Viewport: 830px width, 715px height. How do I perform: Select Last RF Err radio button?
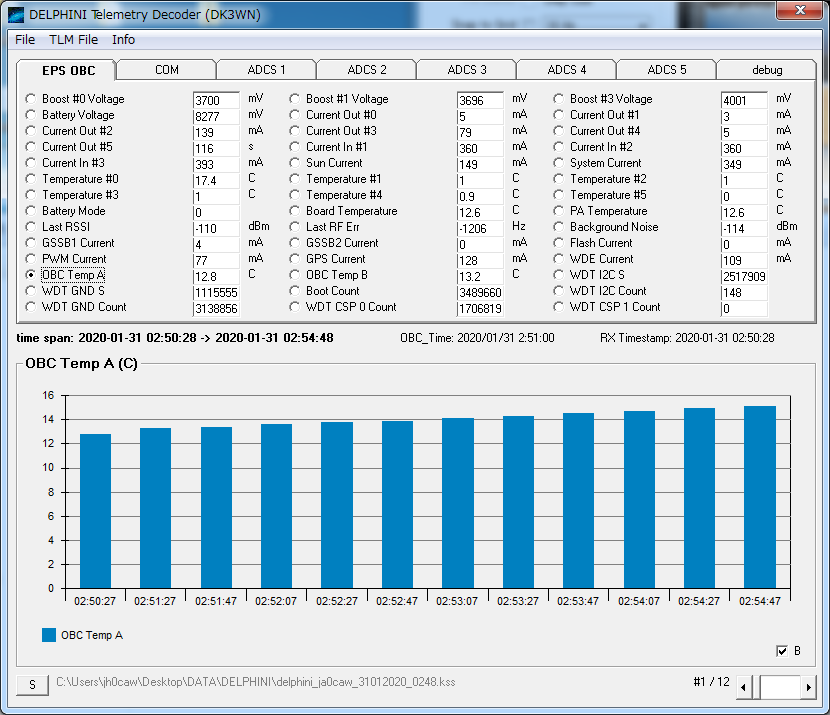(x=295, y=227)
